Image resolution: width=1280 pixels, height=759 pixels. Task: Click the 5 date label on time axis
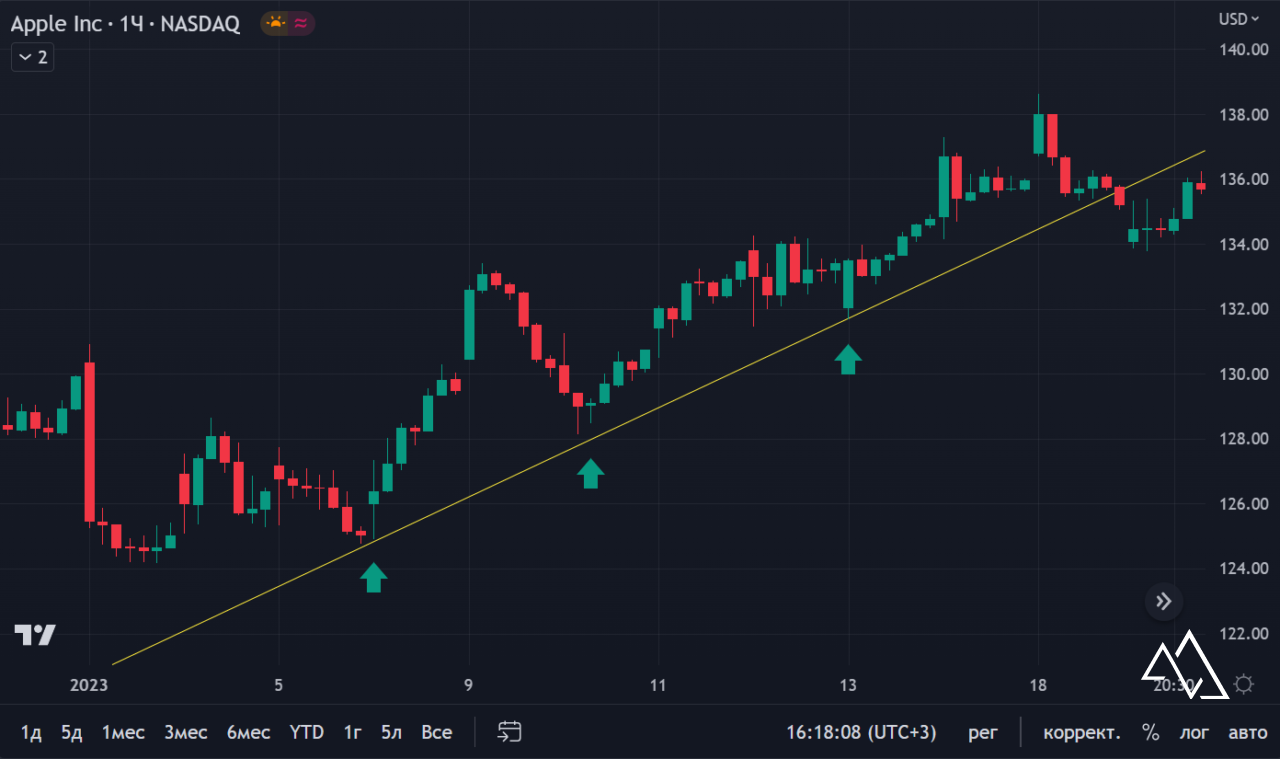[279, 685]
